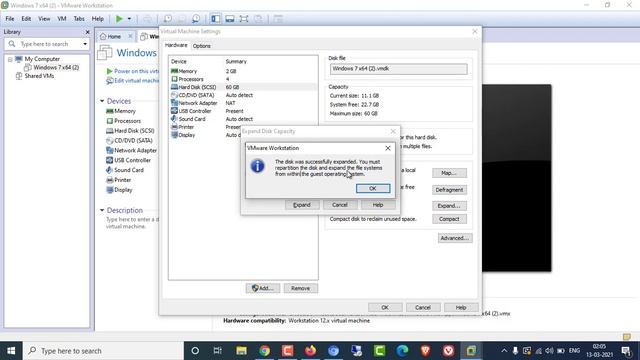
Task: Enter full screen mode via toolbar icon
Action: pyautogui.click(x=244, y=19)
